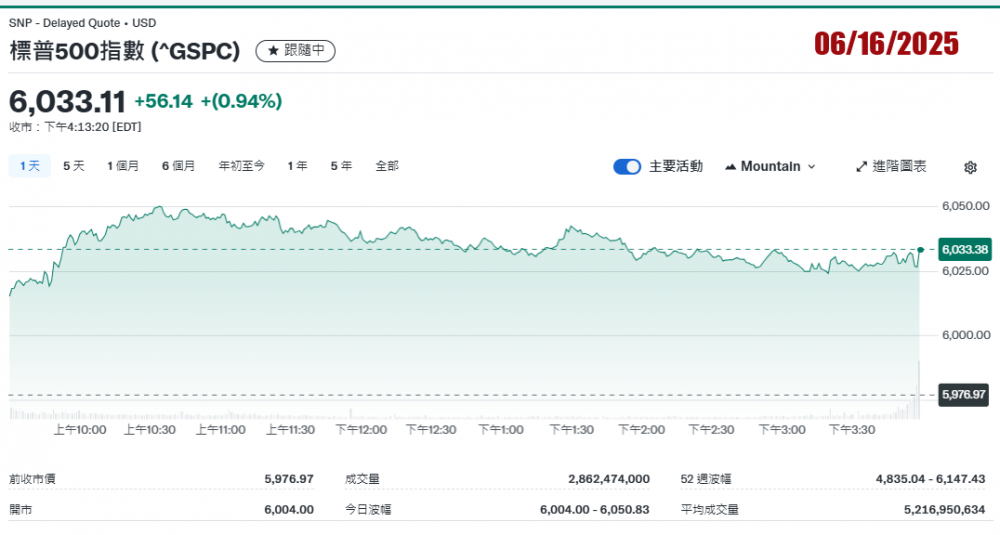Open the 進階圖表 advanced chart
The image size is (1000, 535).
point(891,166)
